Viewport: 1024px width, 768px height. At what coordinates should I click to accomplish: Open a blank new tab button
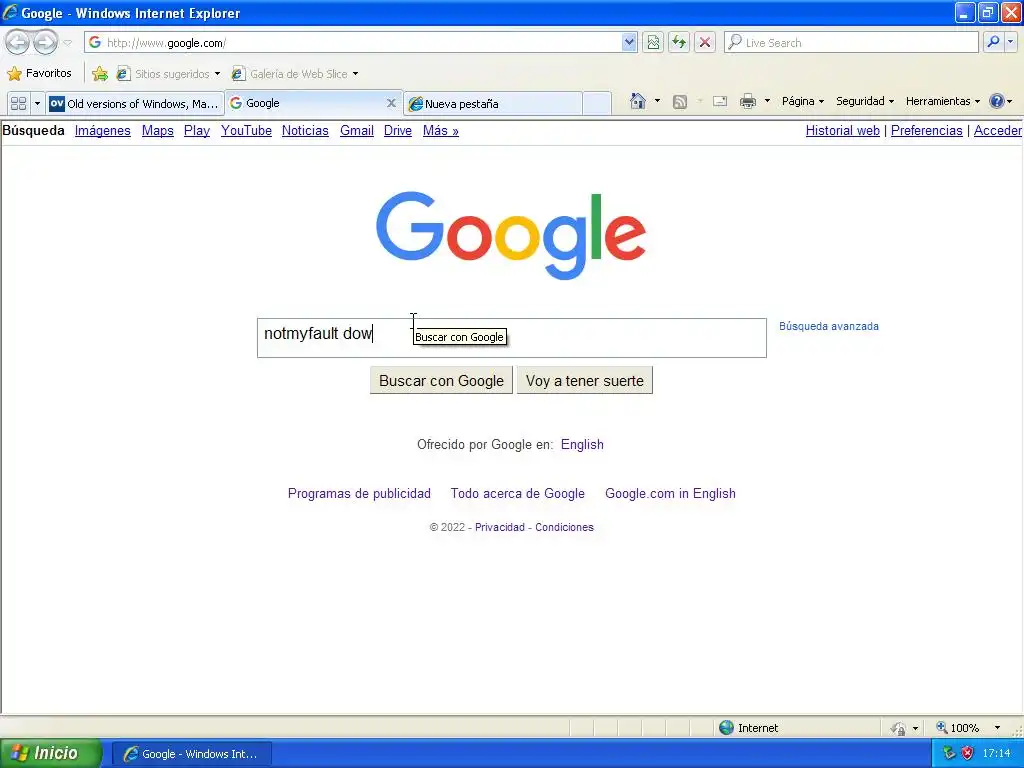[597, 103]
